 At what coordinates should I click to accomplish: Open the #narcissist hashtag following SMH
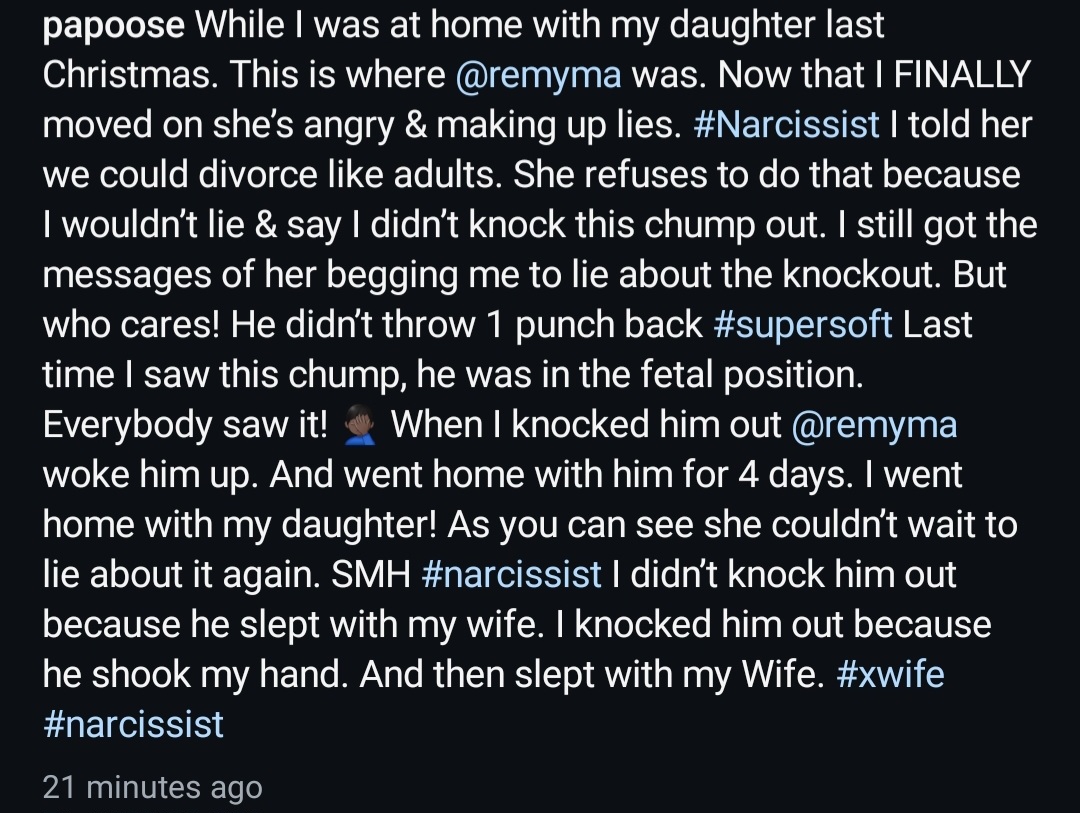pyautogui.click(x=511, y=575)
